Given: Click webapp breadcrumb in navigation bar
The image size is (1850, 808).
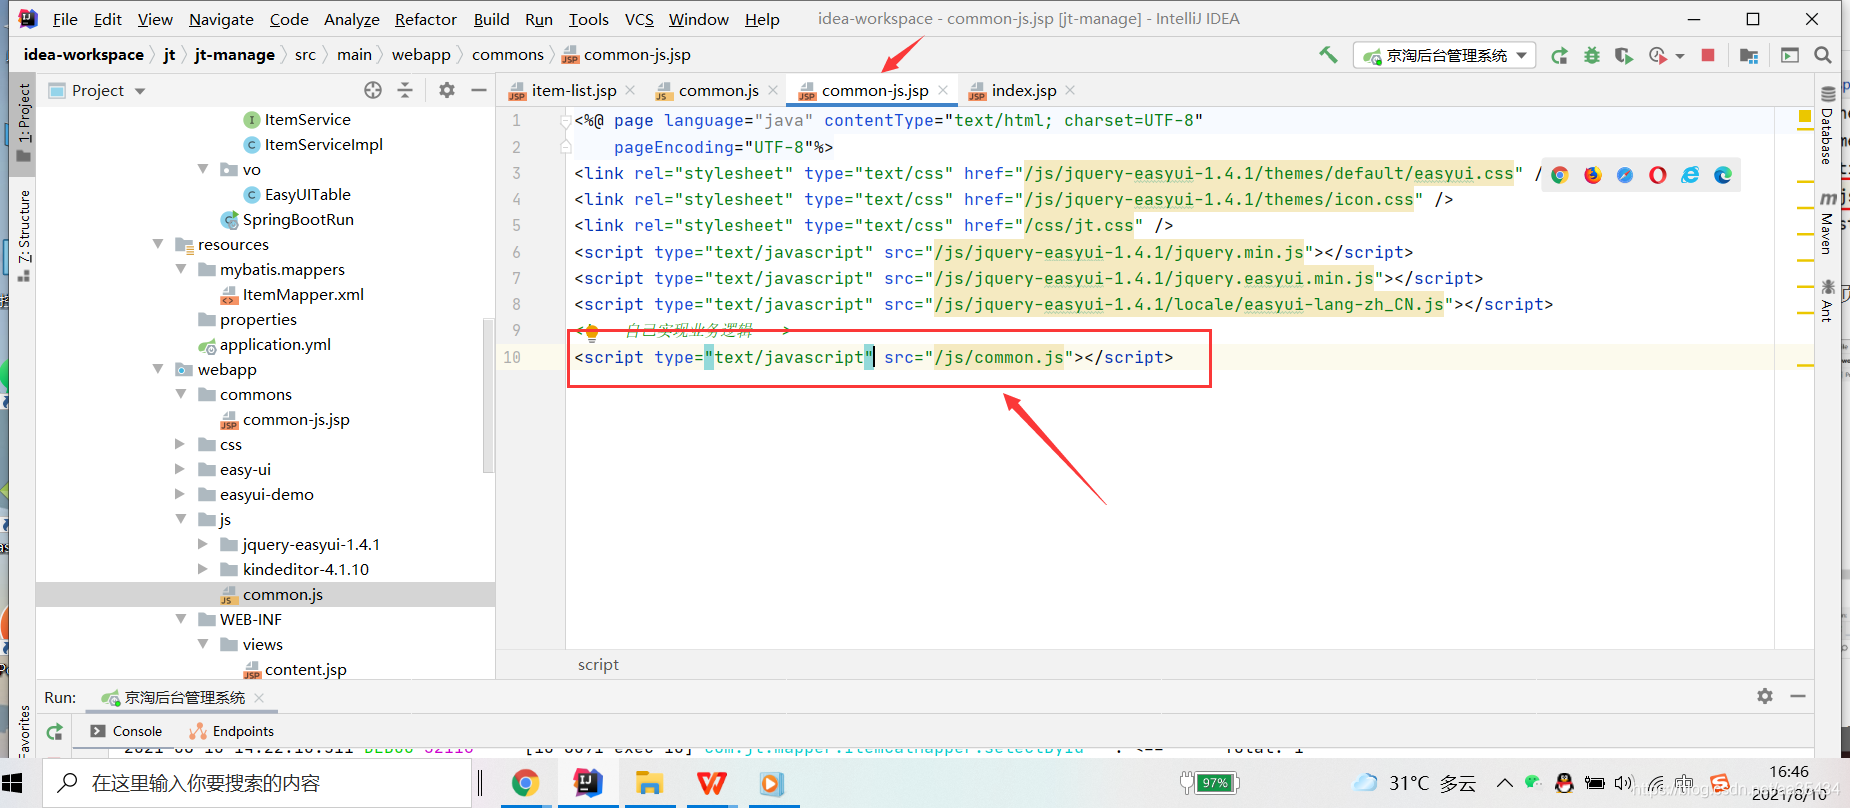Looking at the screenshot, I should (421, 55).
